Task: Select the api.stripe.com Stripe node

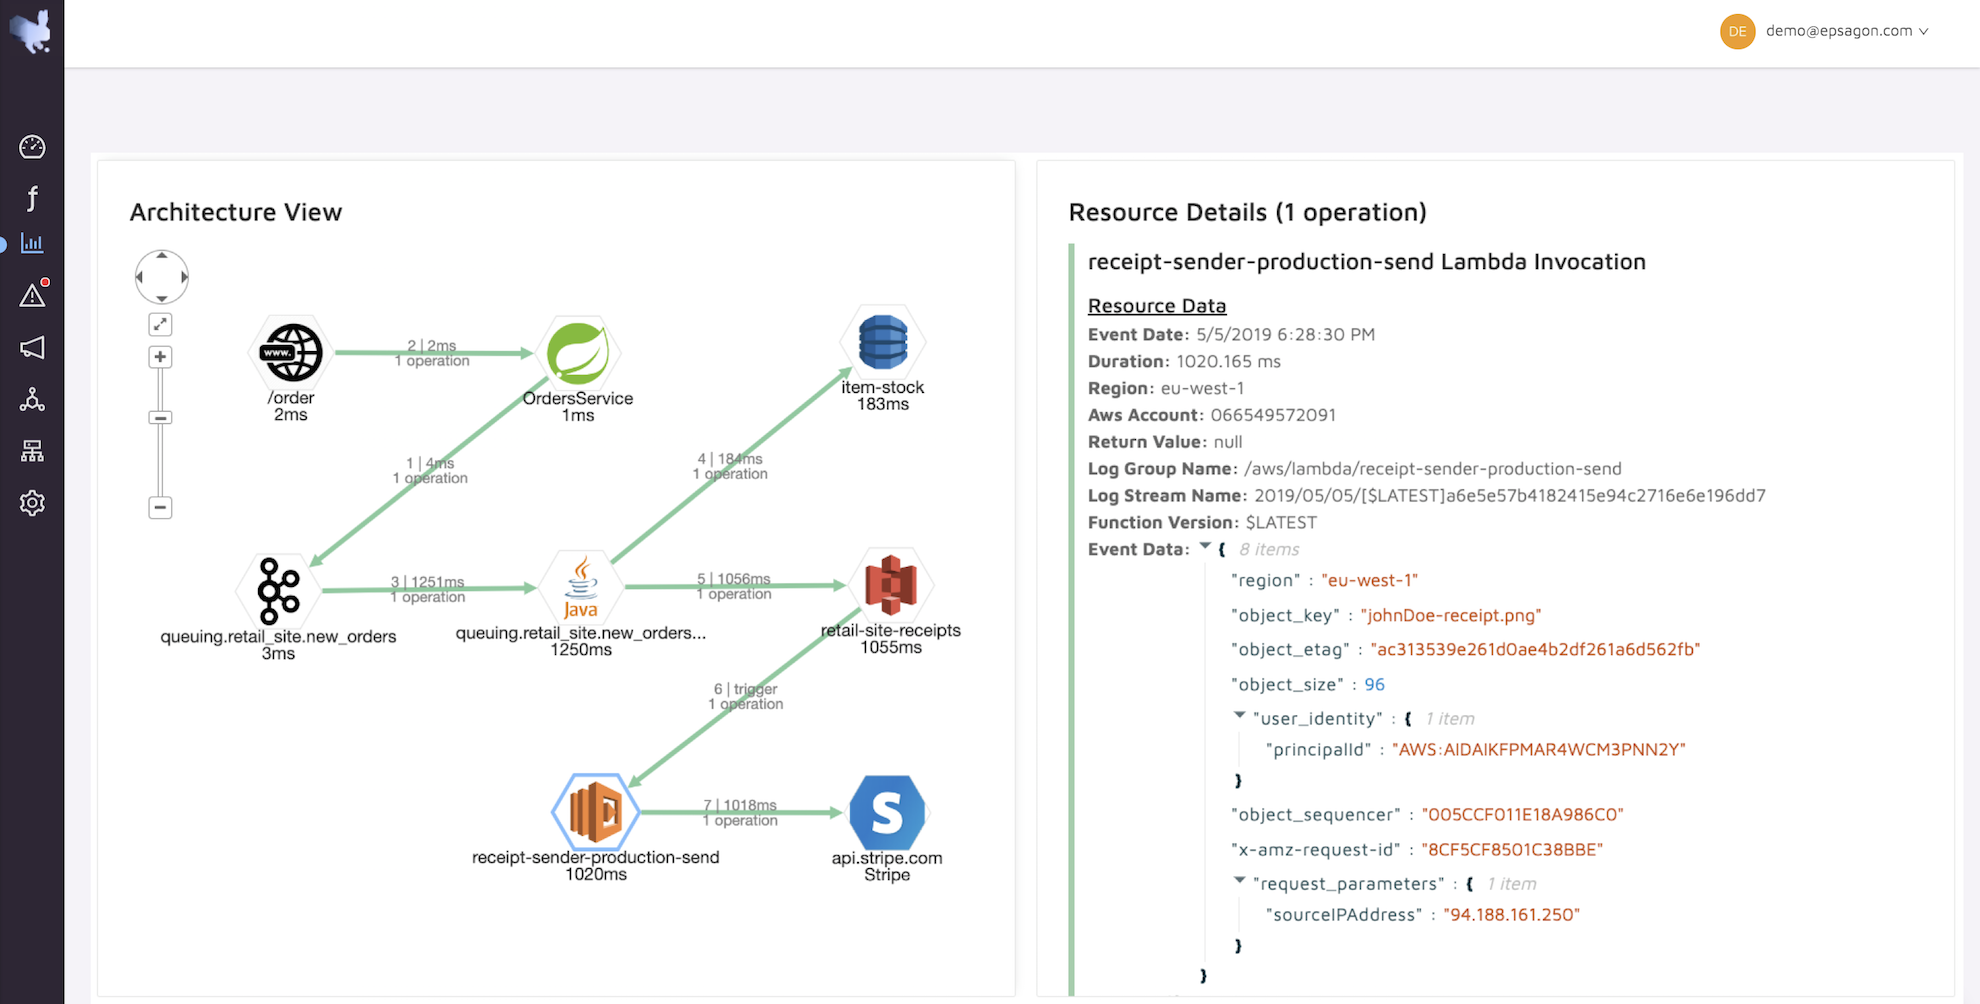Action: (886, 813)
